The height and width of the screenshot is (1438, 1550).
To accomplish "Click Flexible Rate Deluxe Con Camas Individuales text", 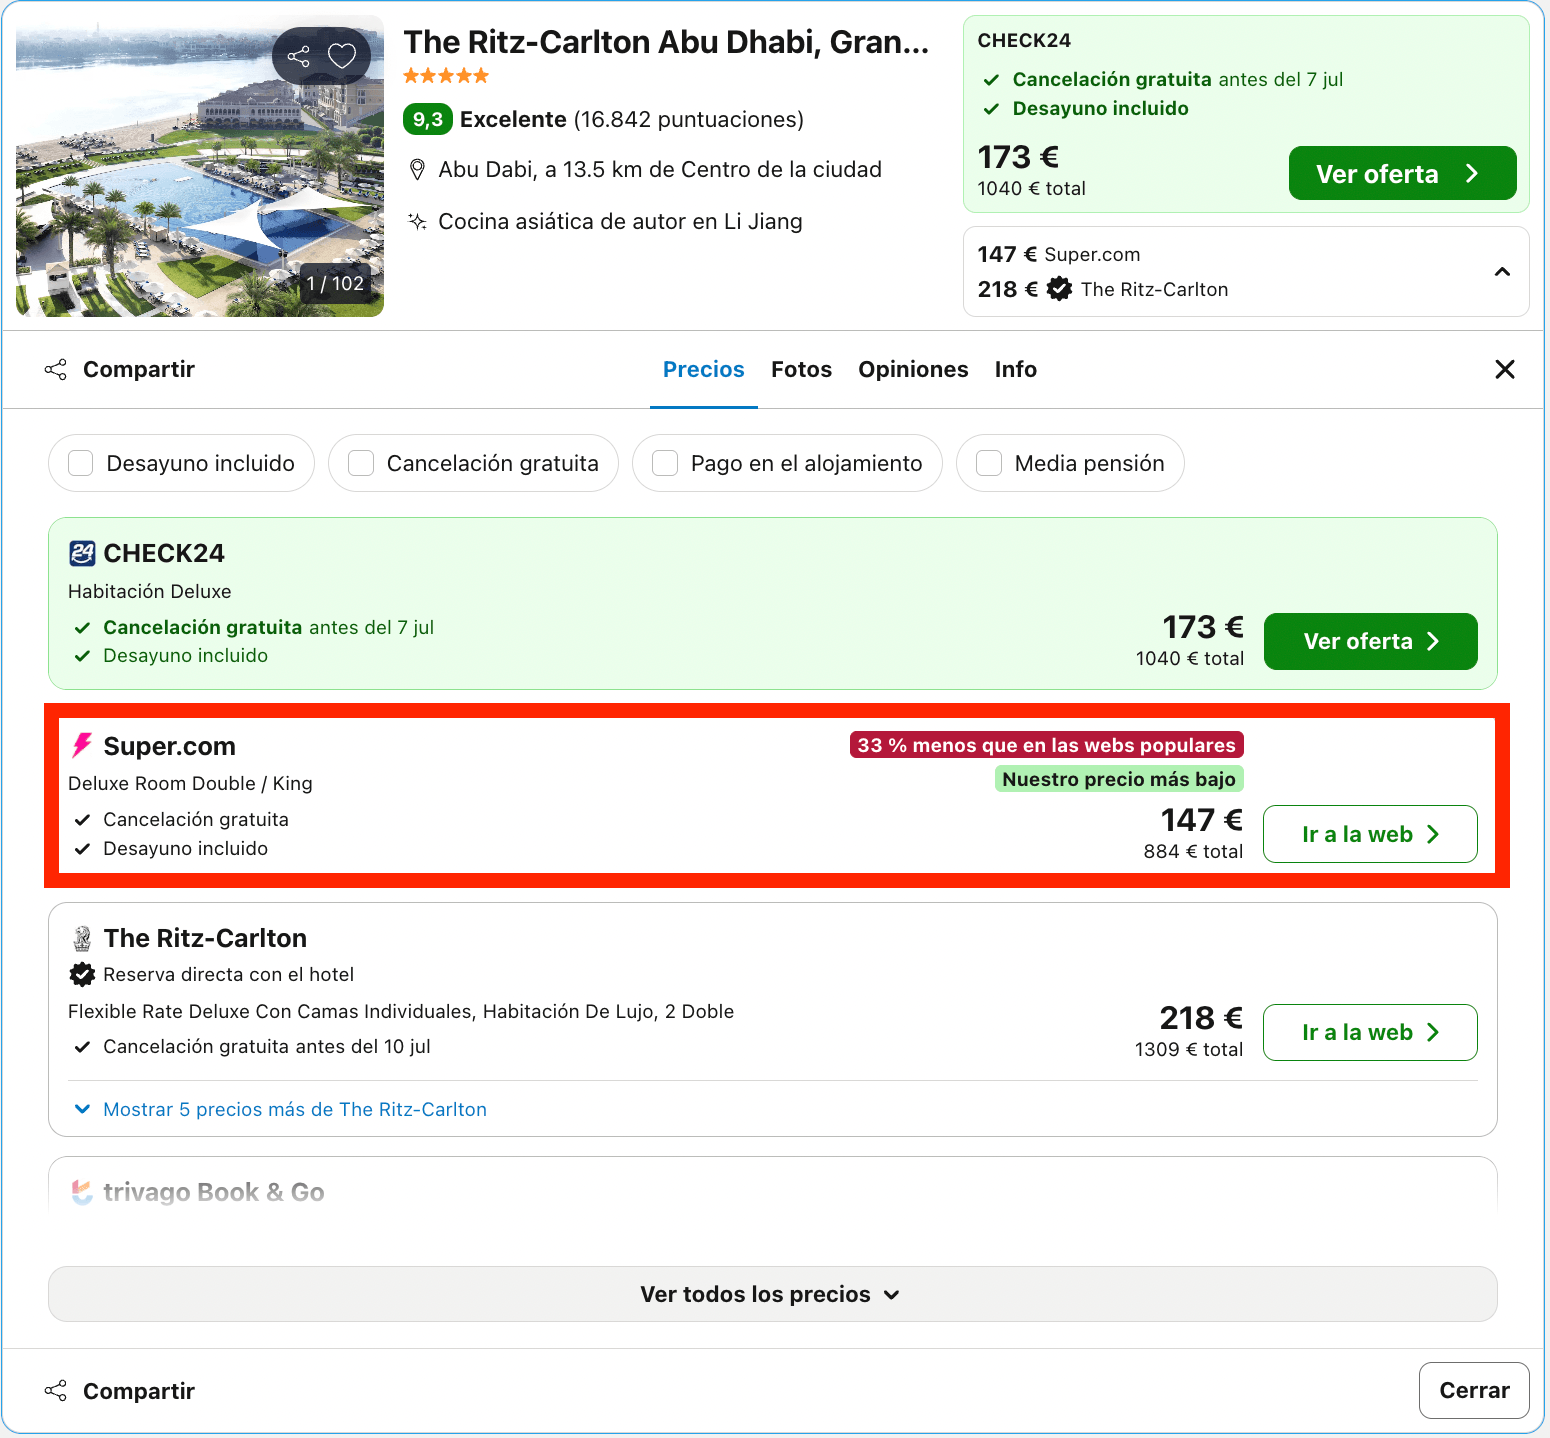I will (x=401, y=1011).
